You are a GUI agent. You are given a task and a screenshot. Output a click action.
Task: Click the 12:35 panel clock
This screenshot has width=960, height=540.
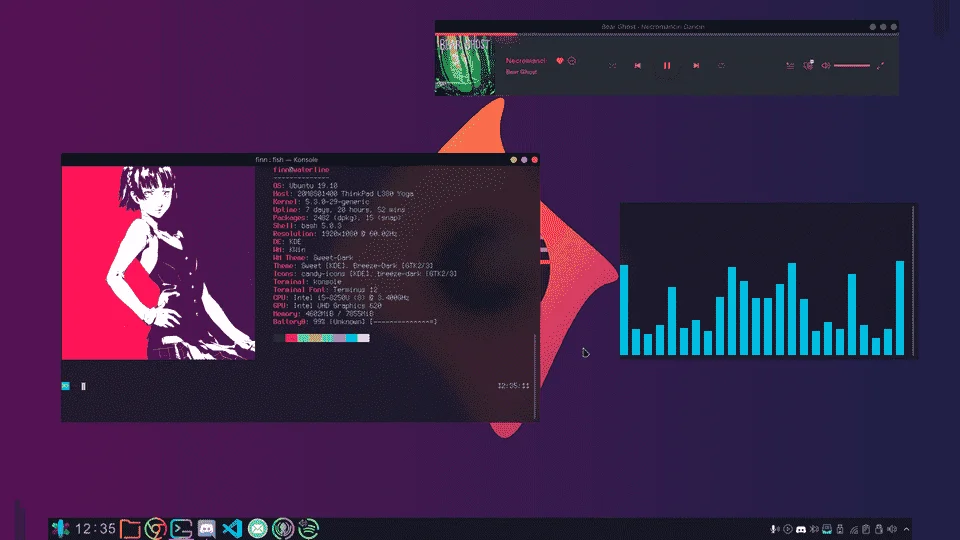[95, 528]
